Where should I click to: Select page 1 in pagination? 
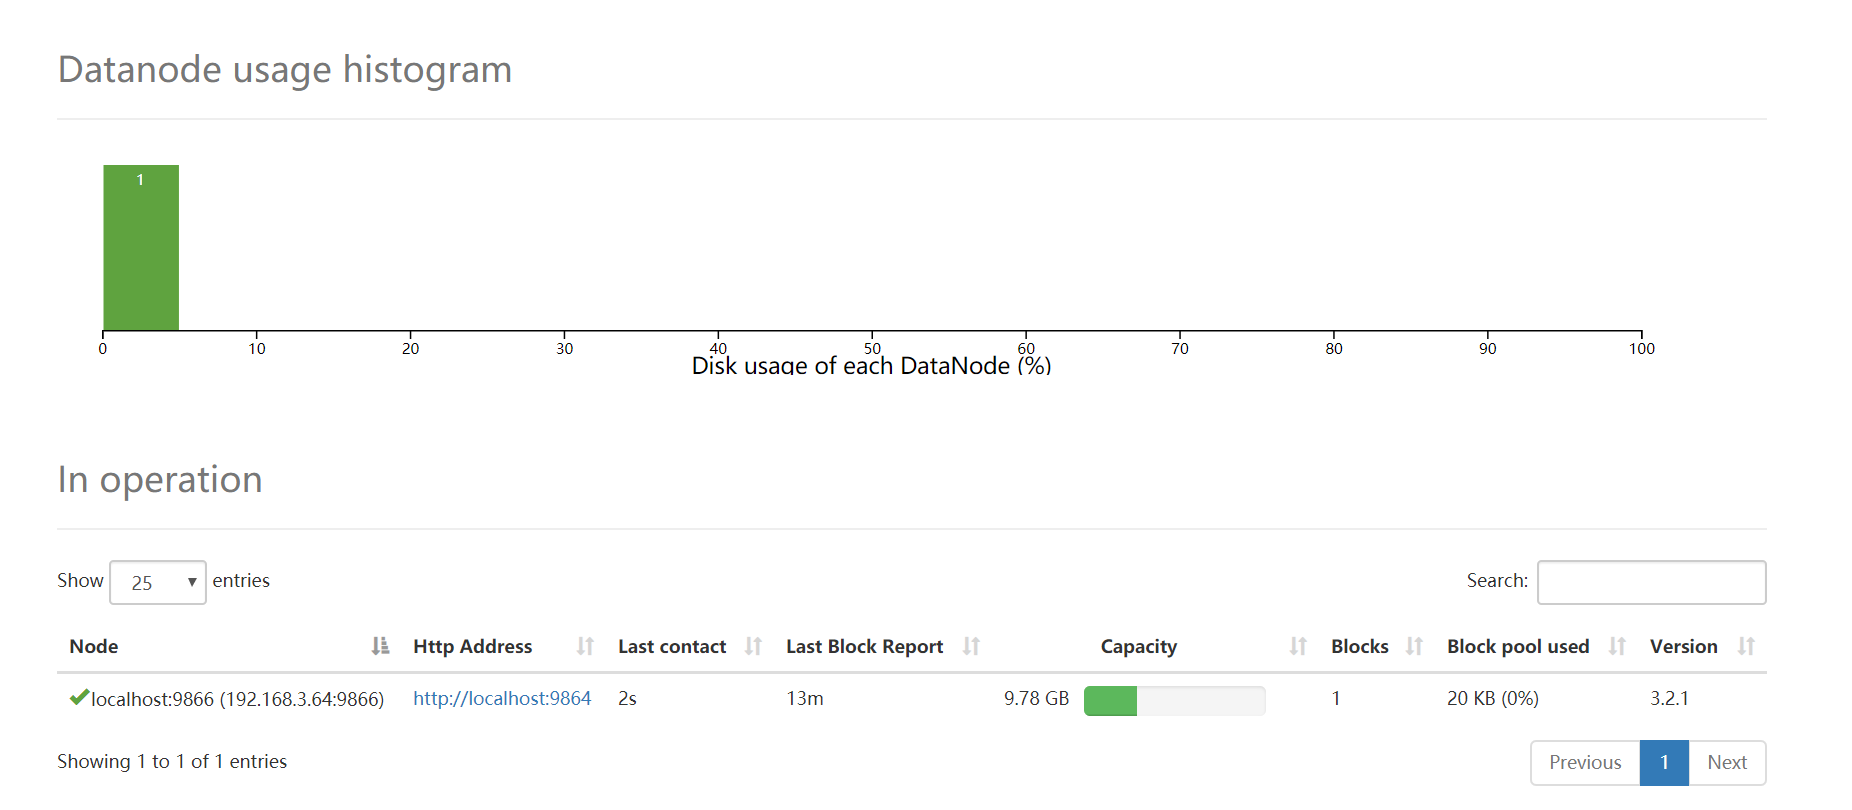coord(1664,762)
